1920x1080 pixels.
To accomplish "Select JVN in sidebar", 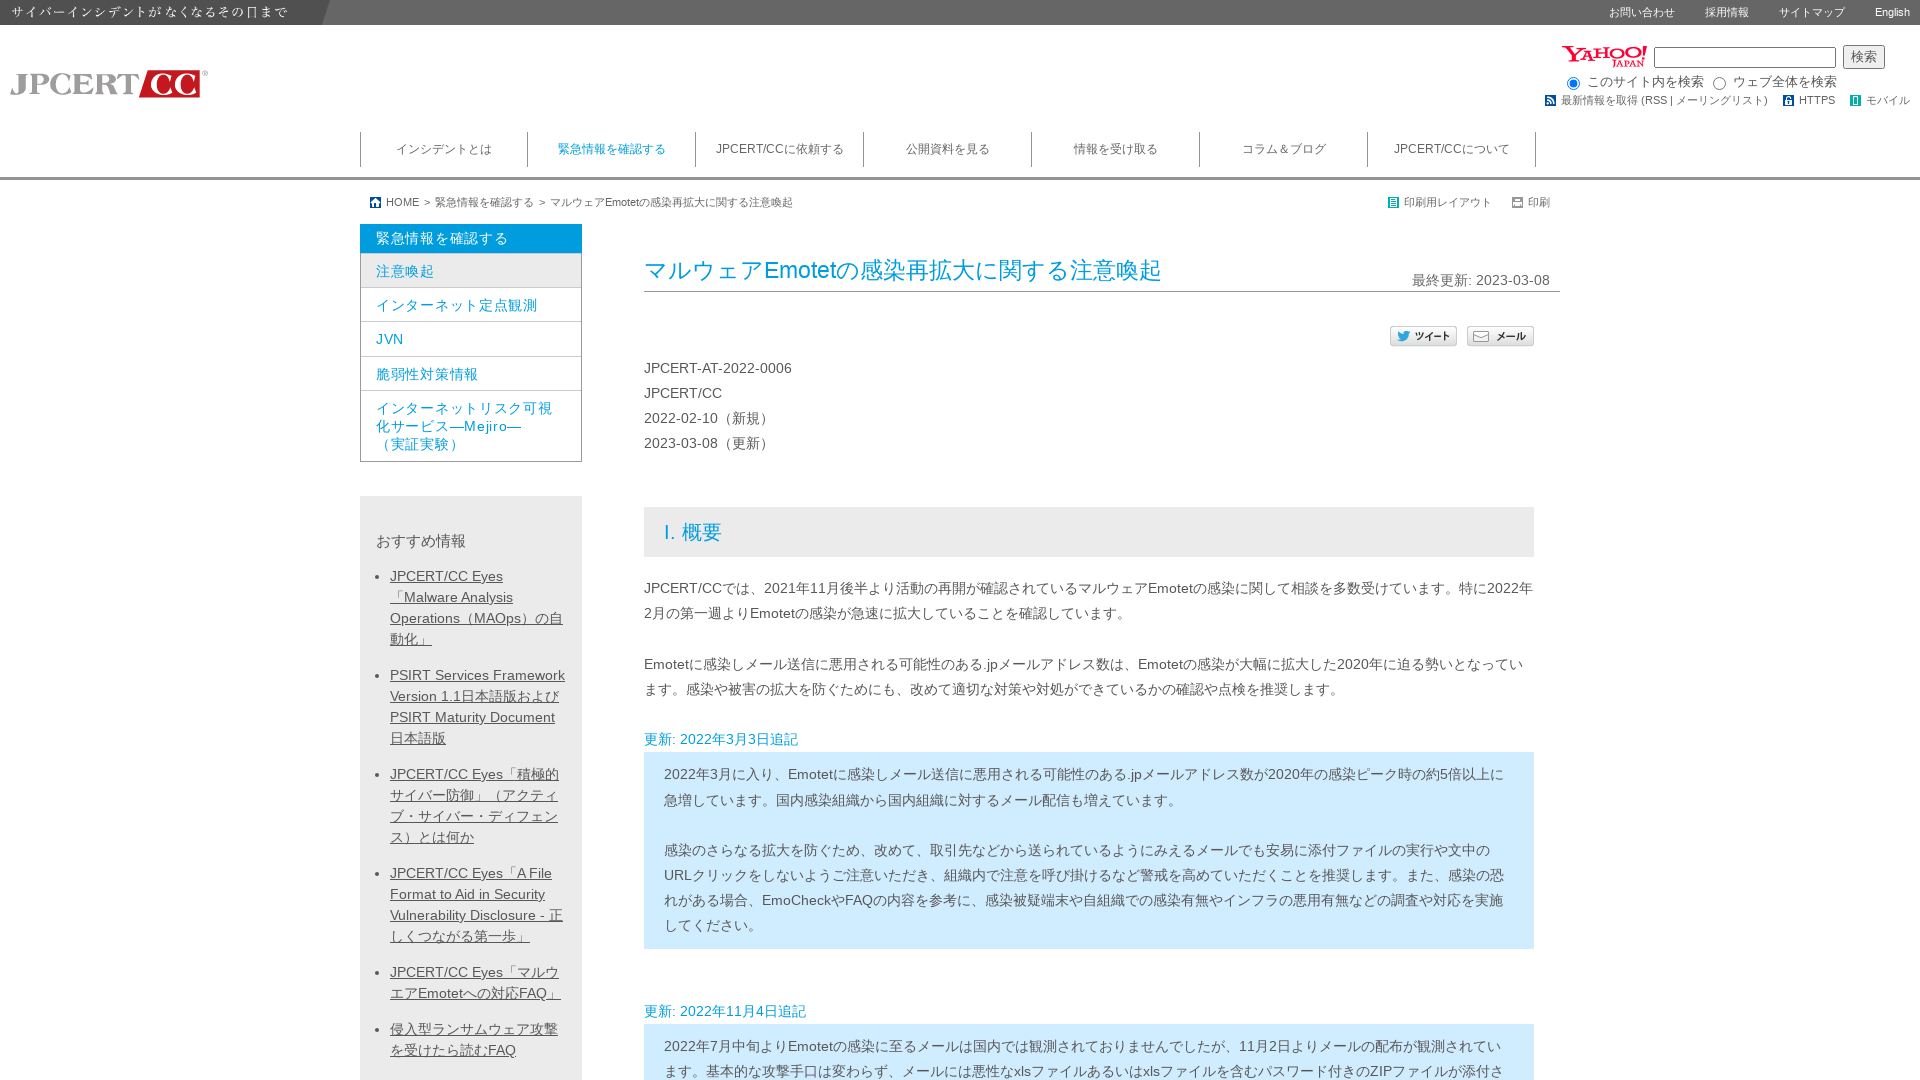I will click(471, 340).
